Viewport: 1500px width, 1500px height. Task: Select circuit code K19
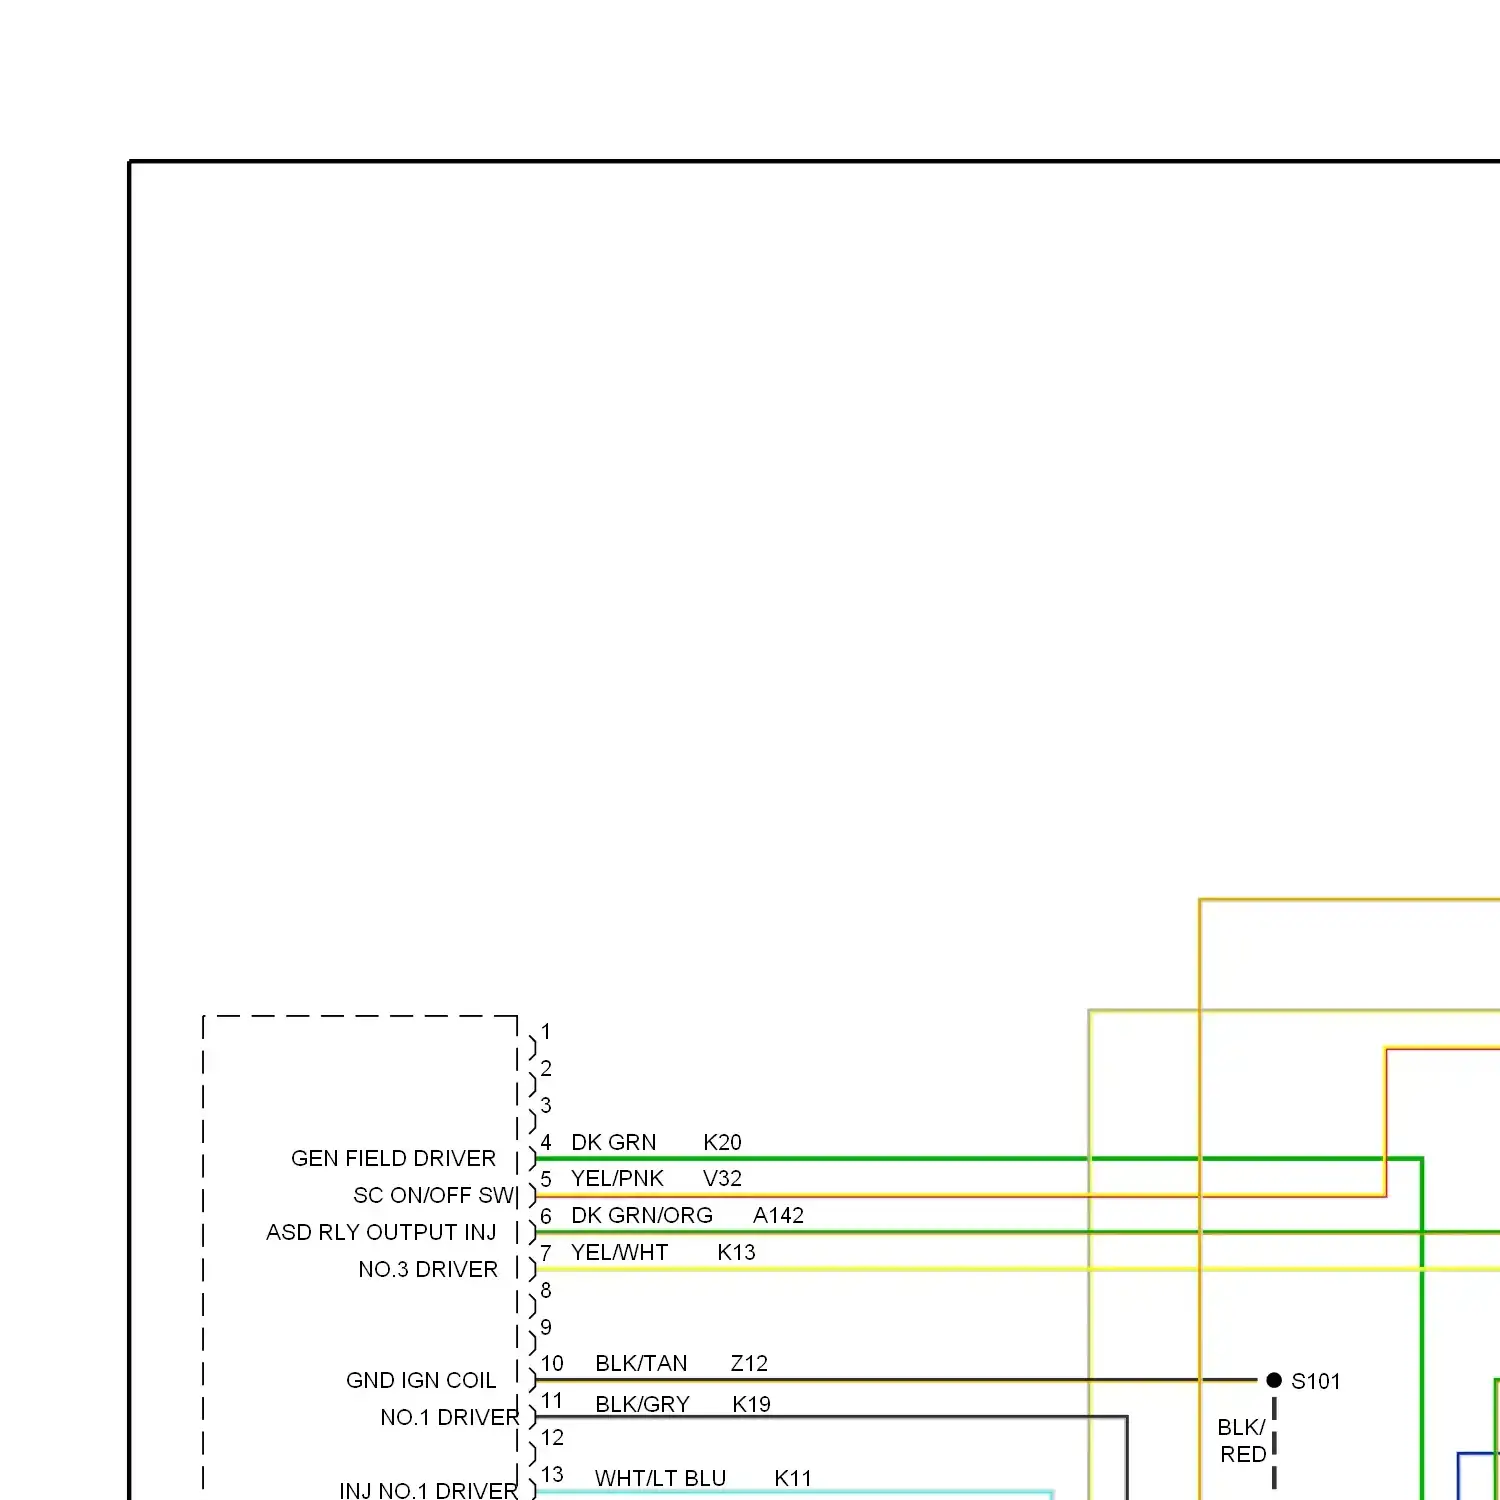tap(751, 1404)
